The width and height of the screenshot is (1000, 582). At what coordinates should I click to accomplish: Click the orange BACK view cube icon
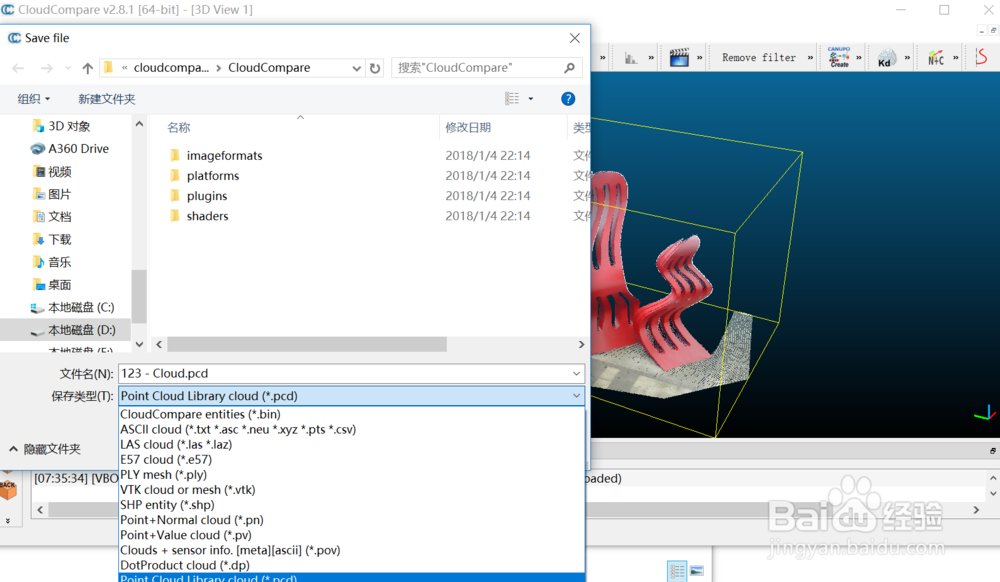(8, 490)
